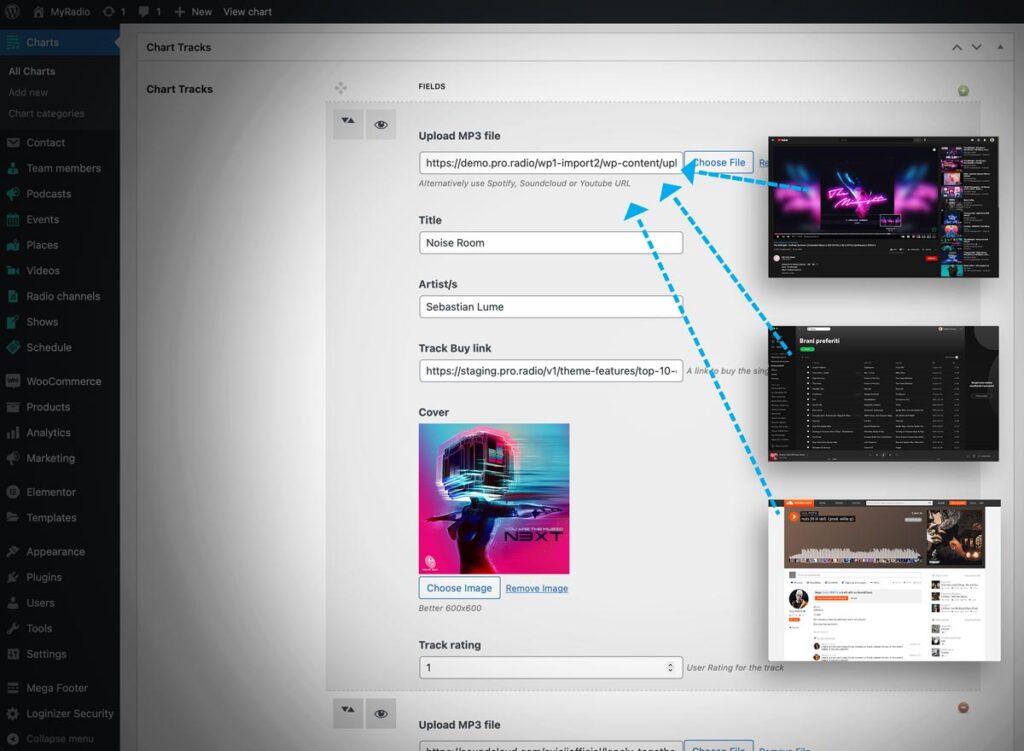Click the track cover image thumbnail
This screenshot has width=1024, height=751.
coord(494,498)
